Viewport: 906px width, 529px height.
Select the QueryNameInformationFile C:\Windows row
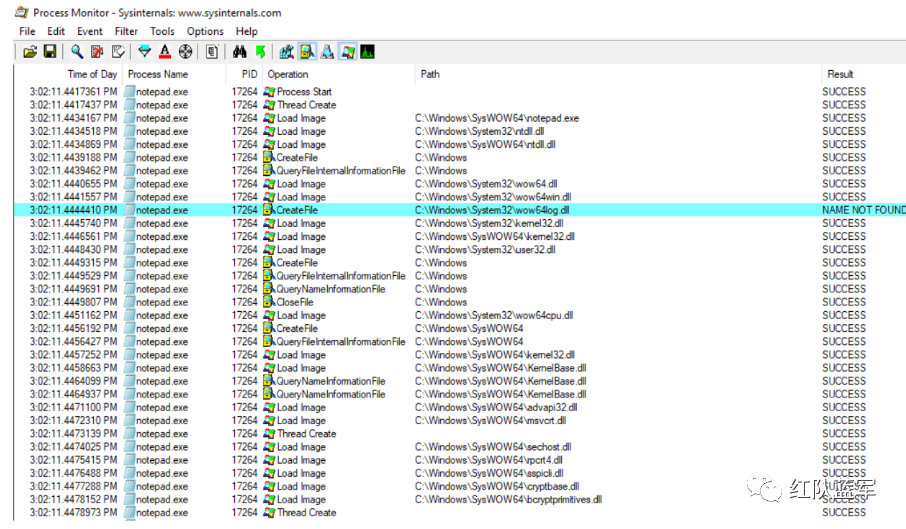click(x=459, y=289)
